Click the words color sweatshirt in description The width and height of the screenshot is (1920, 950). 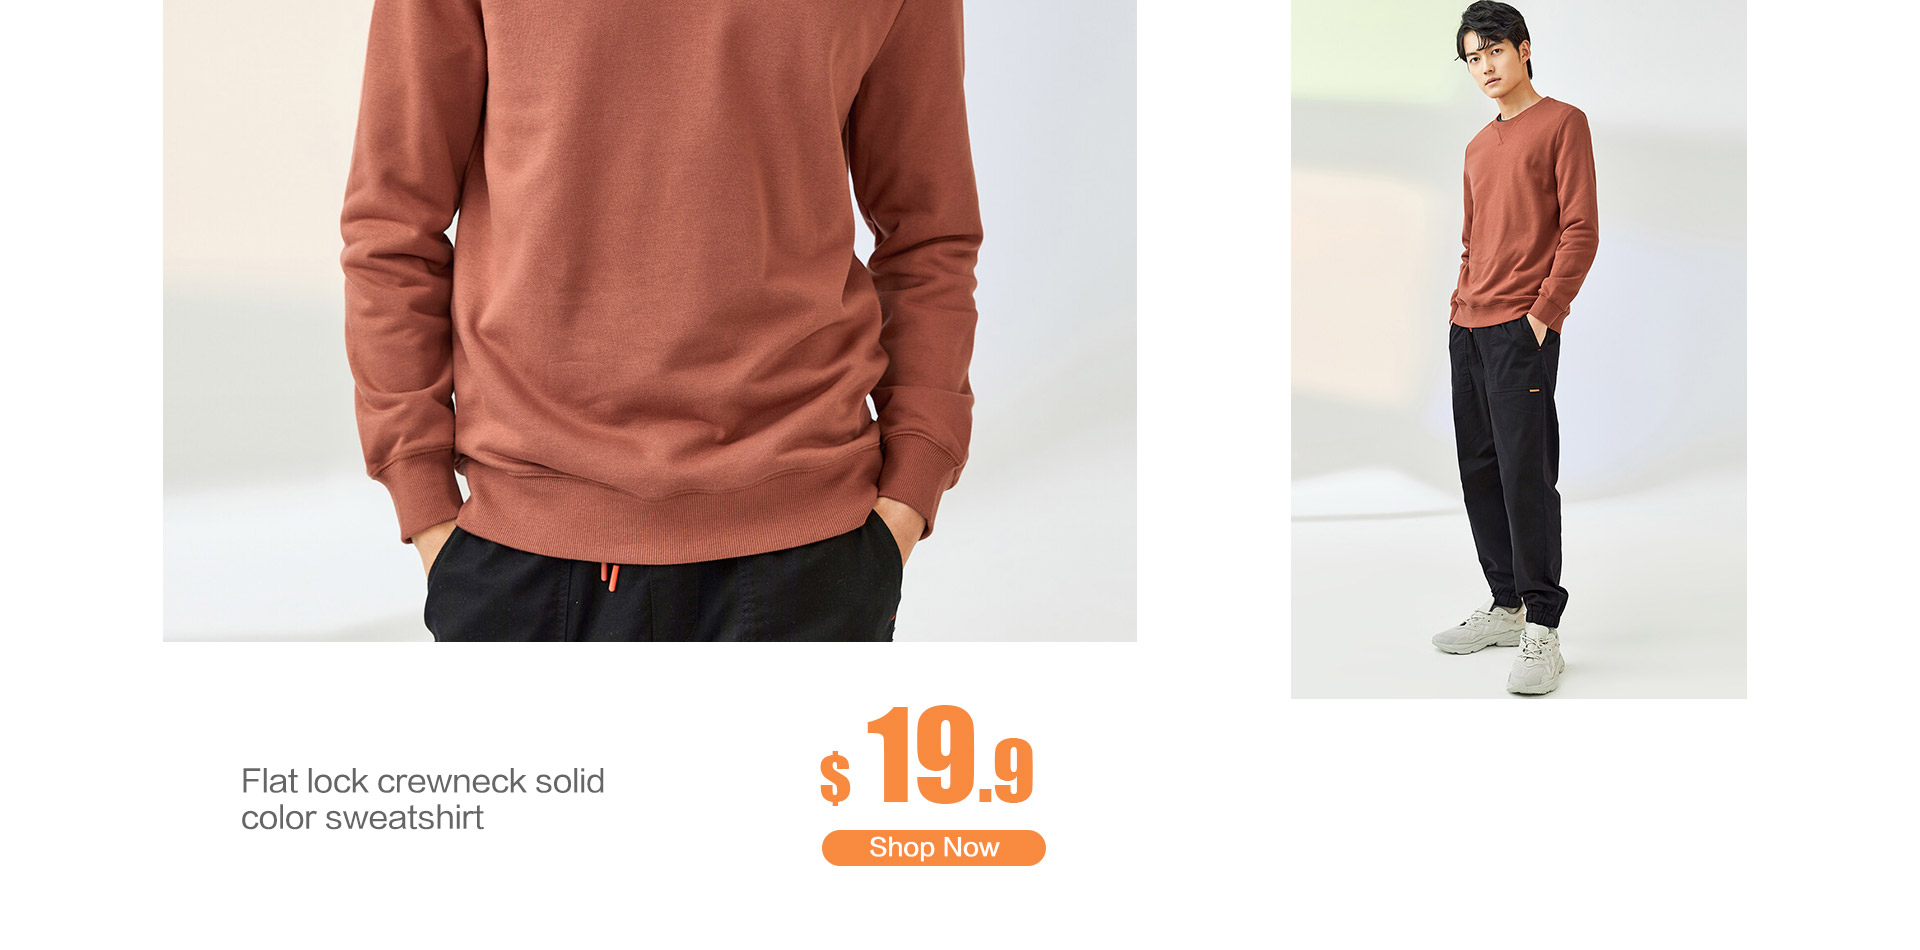coord(362,818)
